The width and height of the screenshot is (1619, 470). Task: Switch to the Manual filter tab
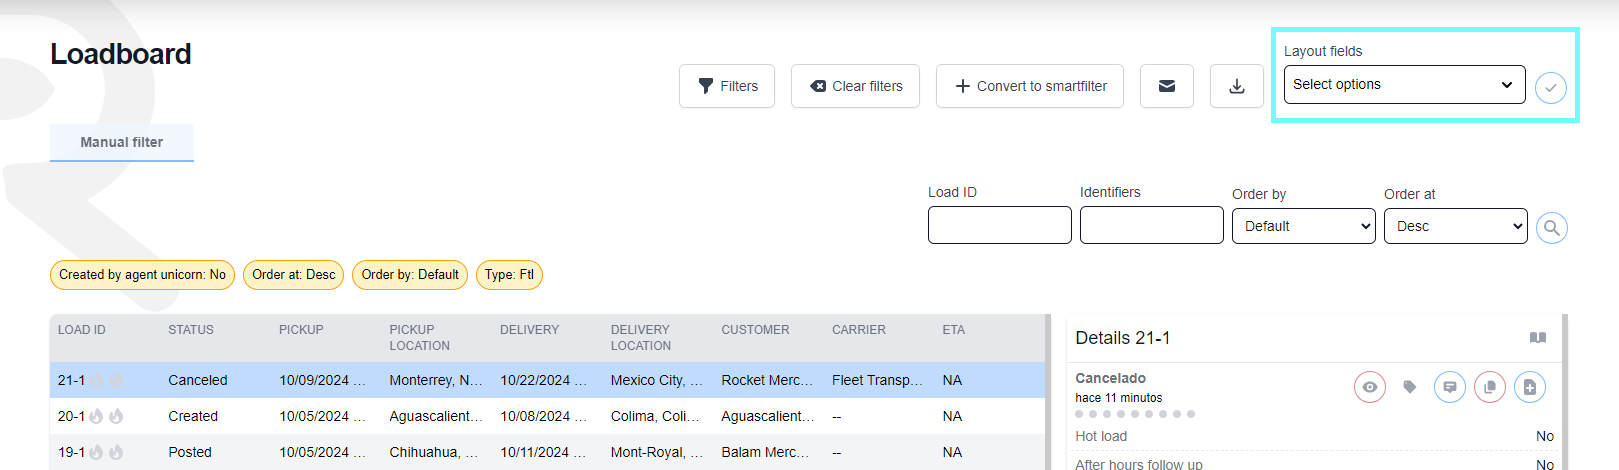122,142
